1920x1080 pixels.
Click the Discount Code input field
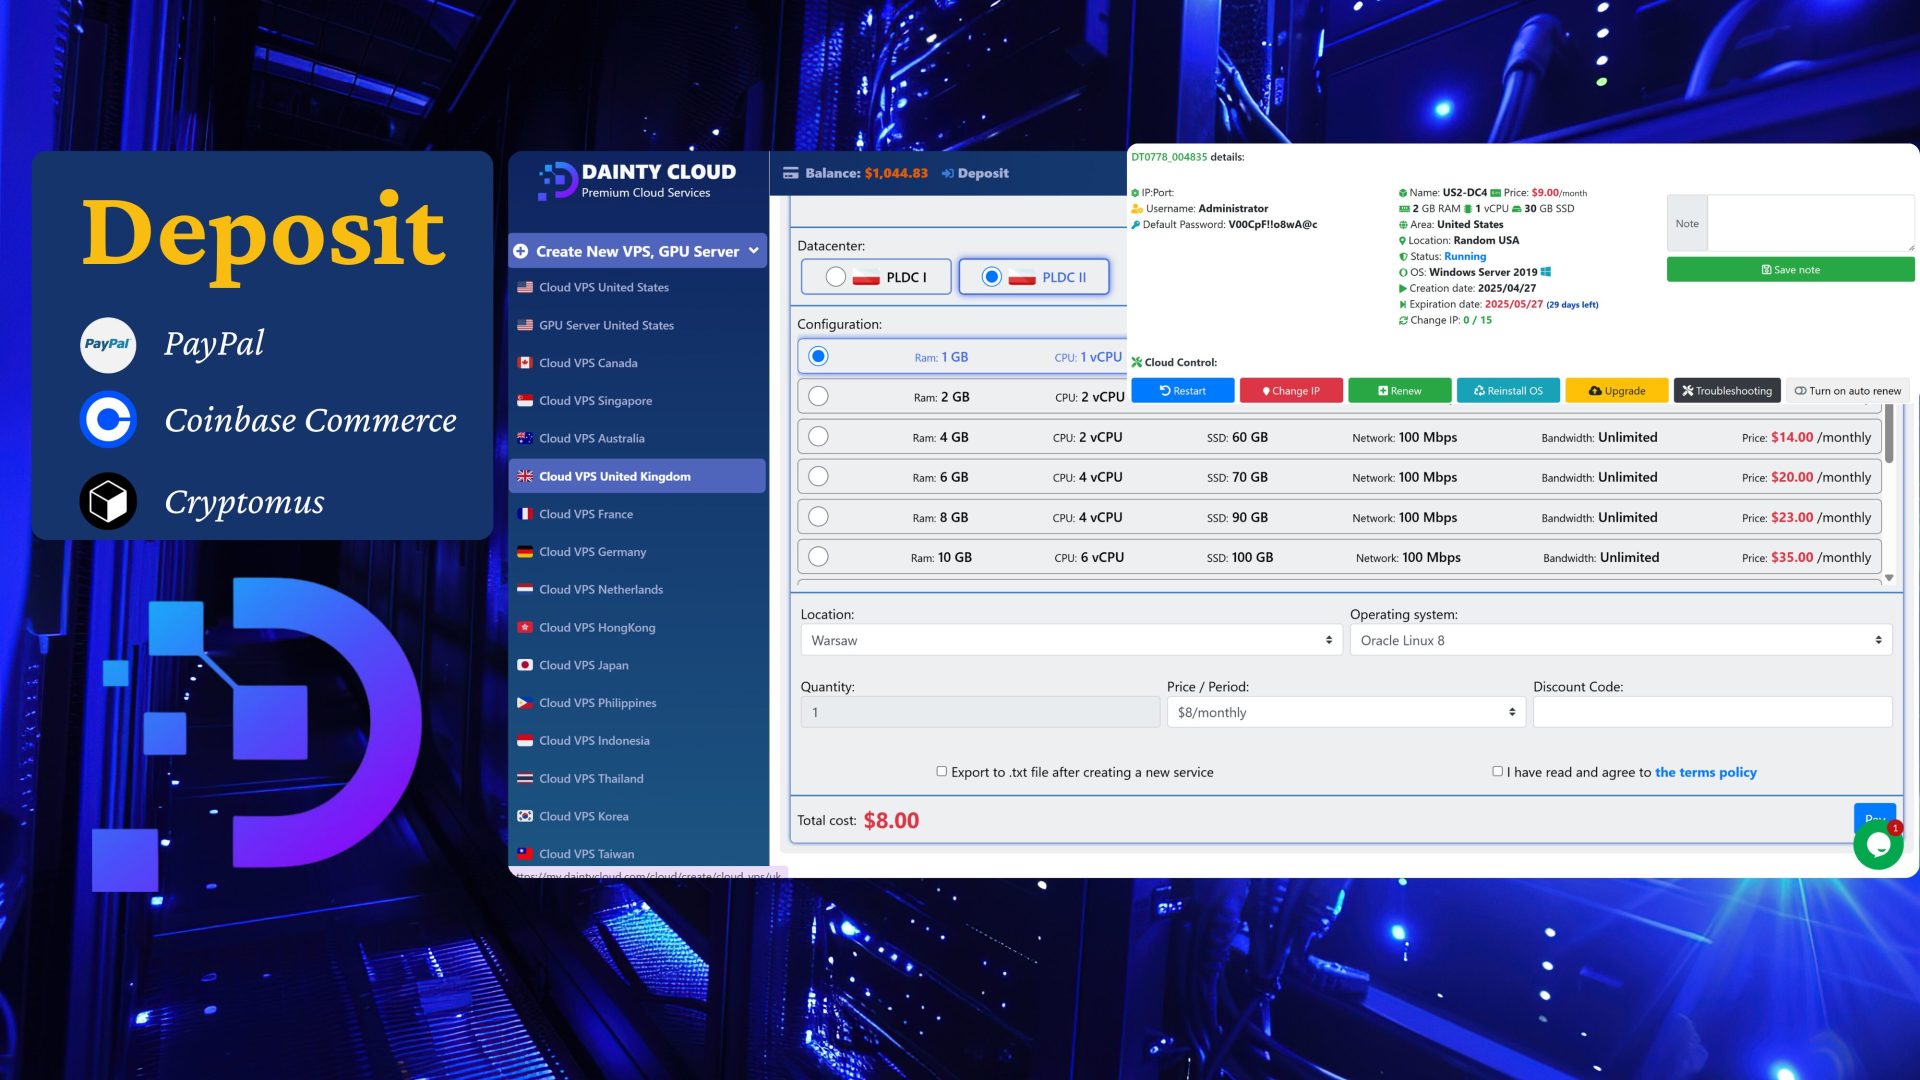[x=1712, y=712]
